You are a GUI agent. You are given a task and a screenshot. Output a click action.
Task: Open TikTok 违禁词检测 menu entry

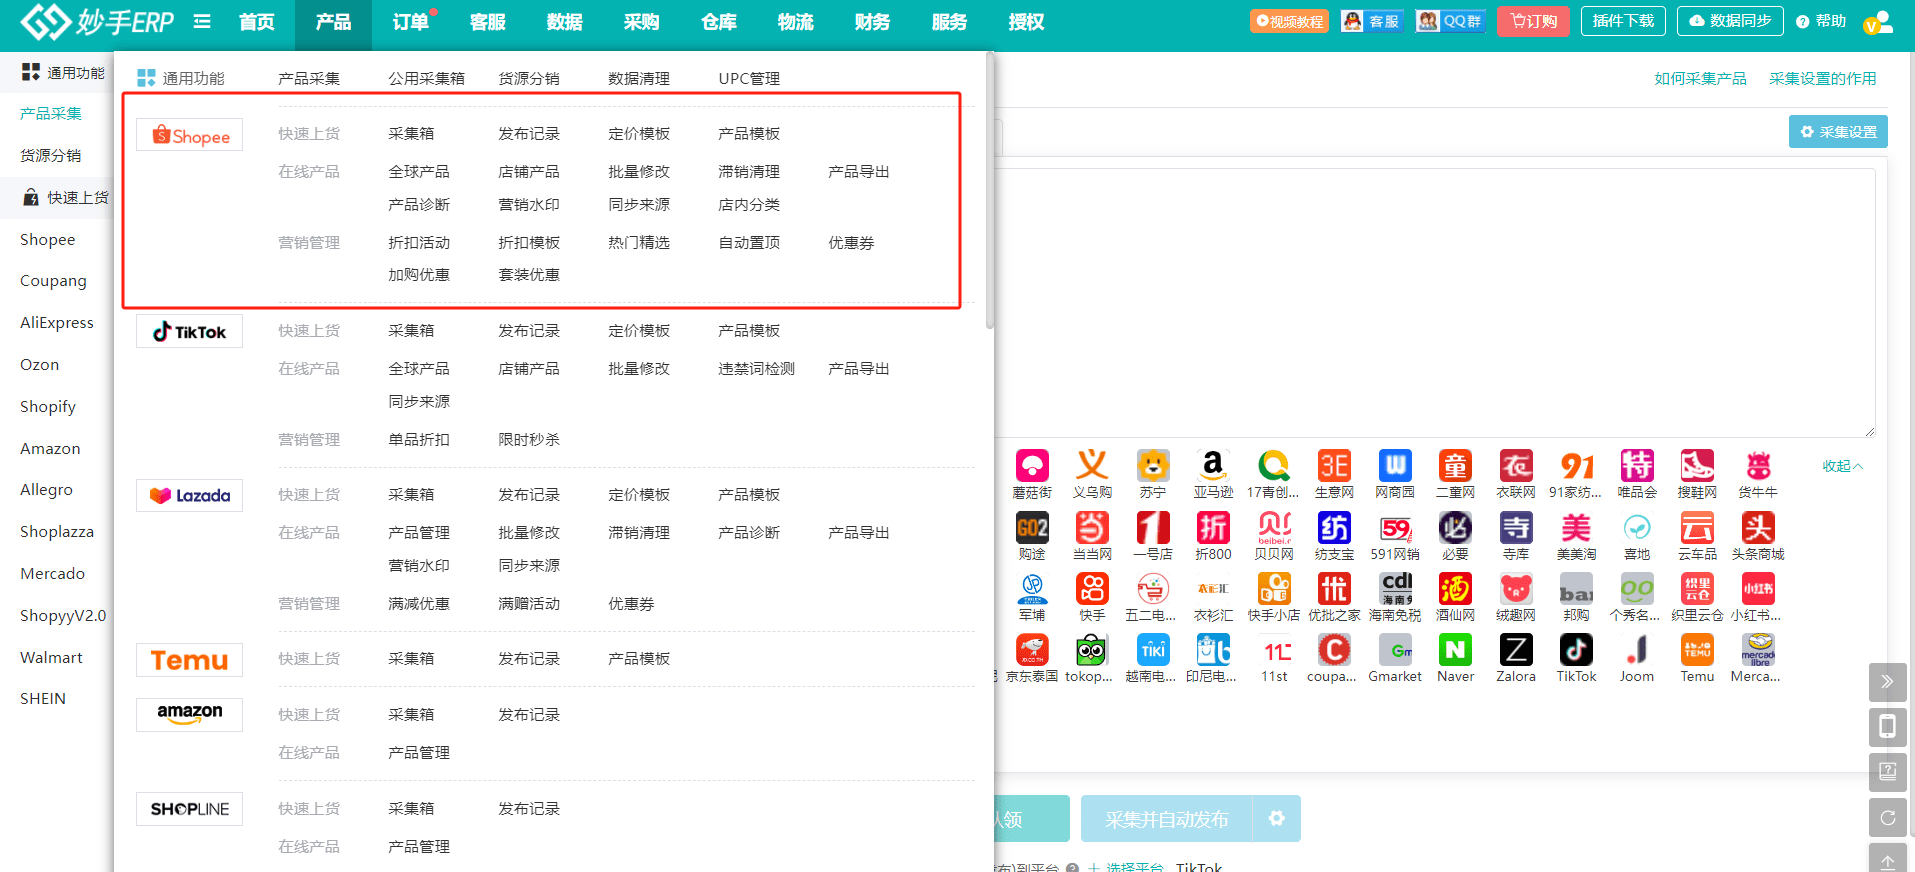(x=757, y=369)
